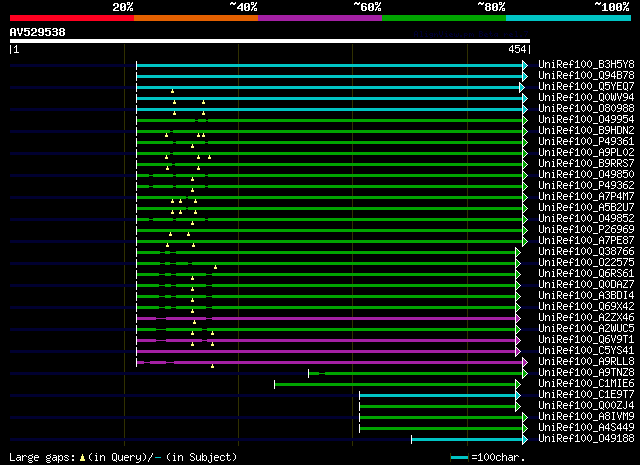The width and height of the screenshot is (640, 465).
Task: Click the yellow gap marker under the O22575 bar
Action: pyautogui.click(x=216, y=267)
